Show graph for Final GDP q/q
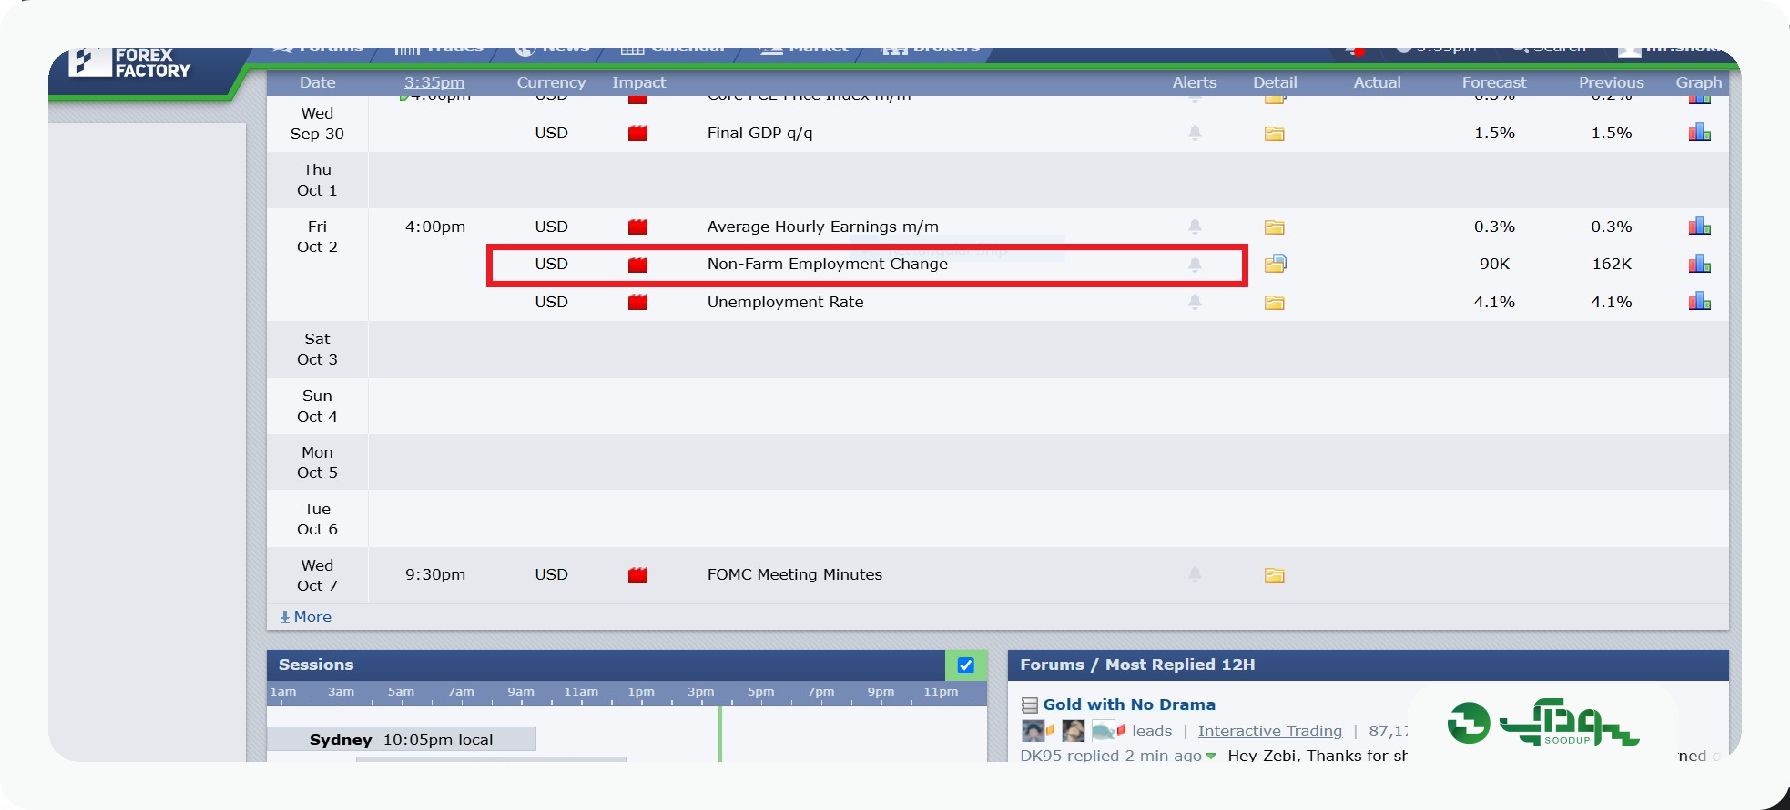1790x810 pixels. (1699, 132)
